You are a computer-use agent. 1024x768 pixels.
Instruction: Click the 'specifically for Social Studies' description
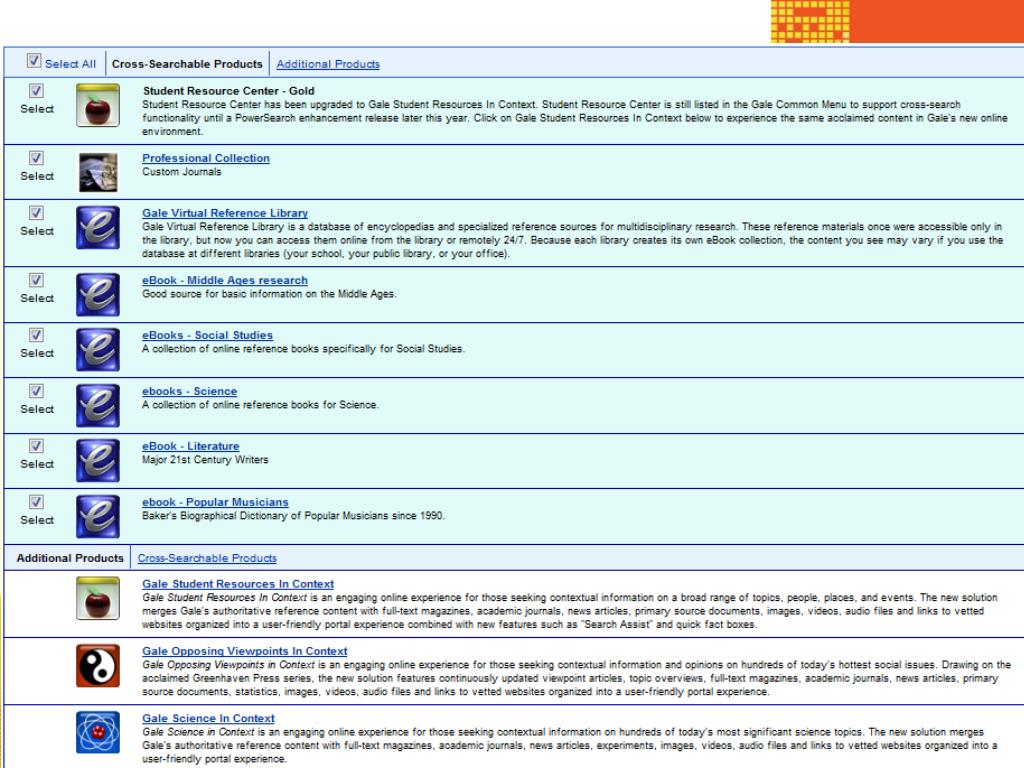click(303, 349)
